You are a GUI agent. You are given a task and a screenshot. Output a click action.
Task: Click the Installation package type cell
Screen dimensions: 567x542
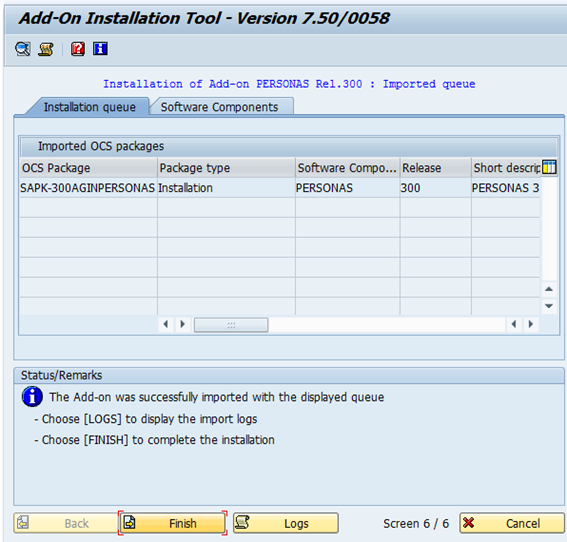point(226,188)
